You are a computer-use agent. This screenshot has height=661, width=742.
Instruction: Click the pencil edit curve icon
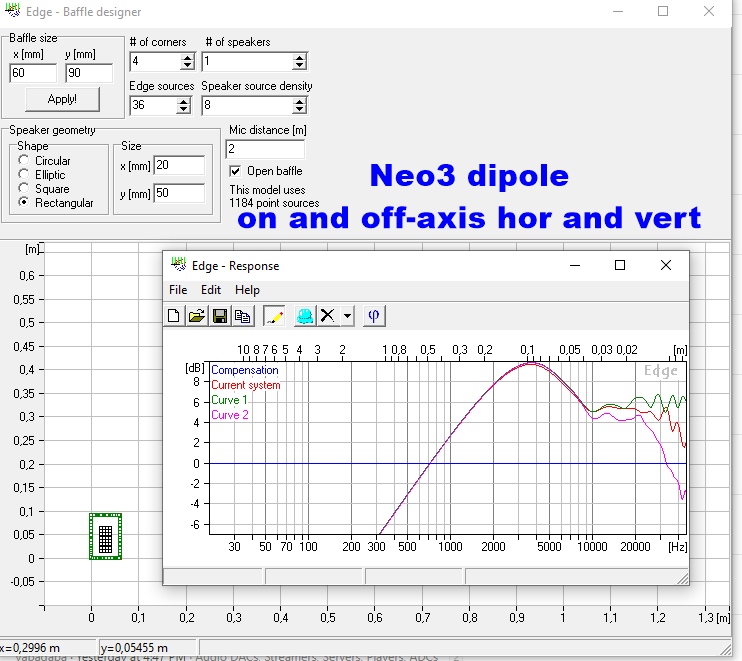tap(274, 316)
